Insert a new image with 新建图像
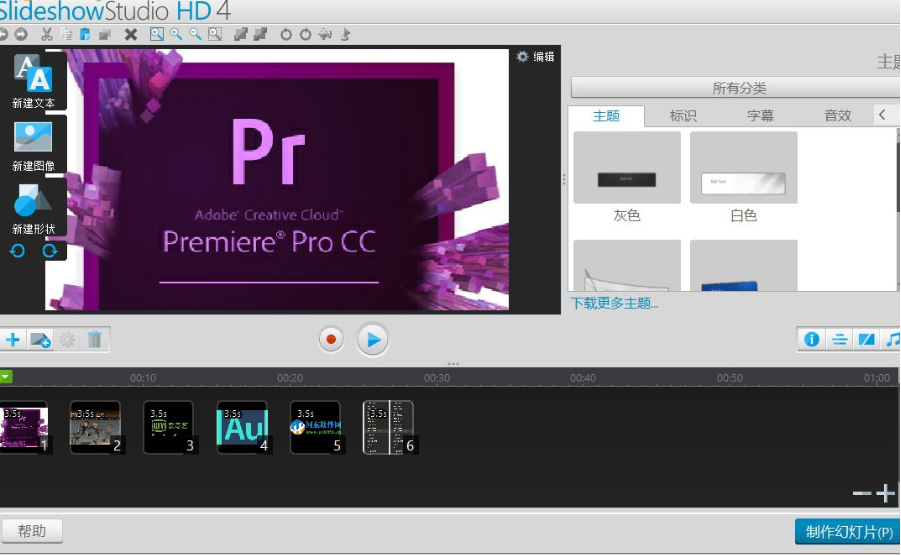 click(x=33, y=146)
